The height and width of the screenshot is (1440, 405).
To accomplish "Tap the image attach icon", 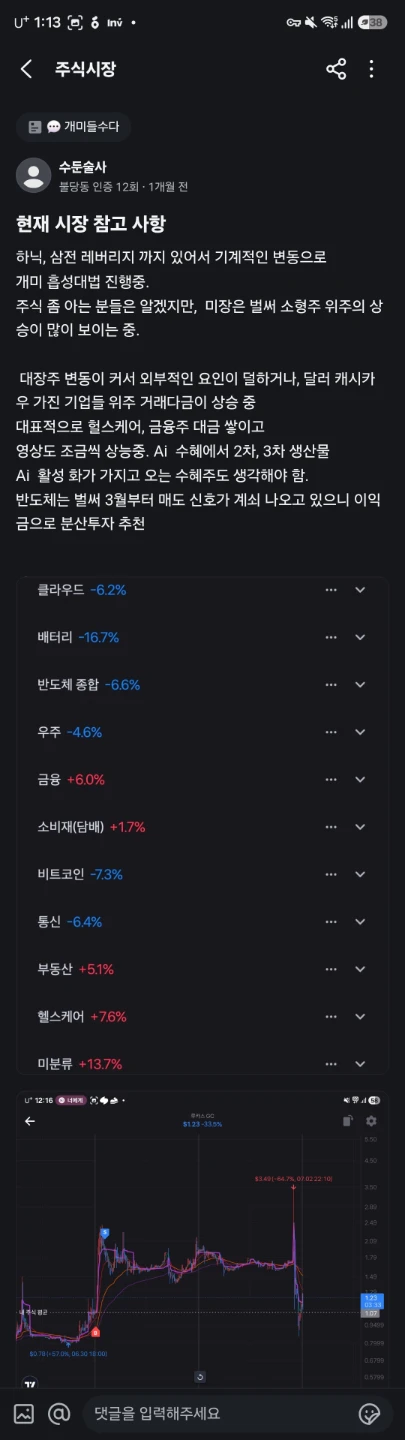I will coord(24,1414).
